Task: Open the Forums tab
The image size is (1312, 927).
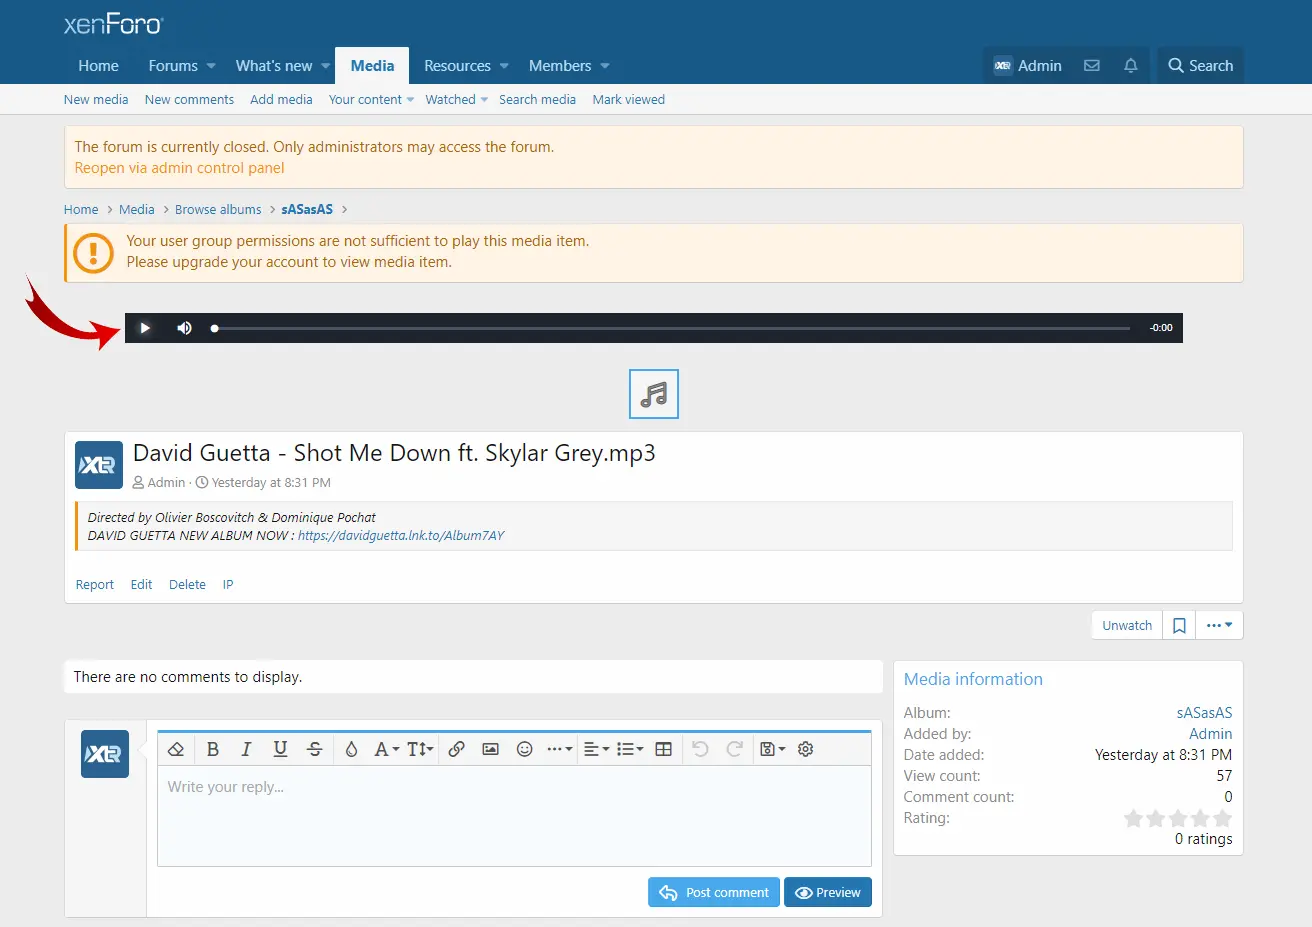Action: [x=173, y=66]
